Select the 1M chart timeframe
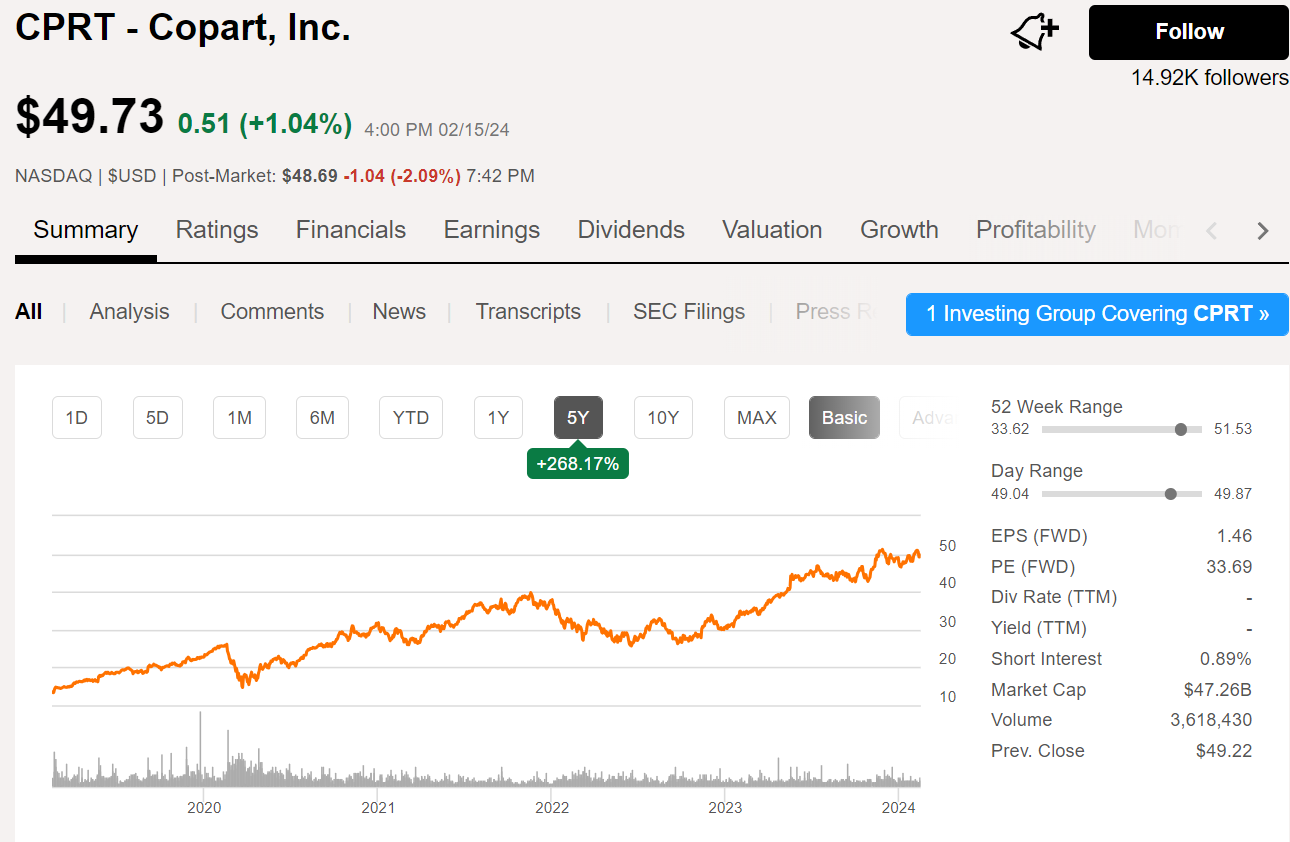1290x842 pixels. coord(239,418)
